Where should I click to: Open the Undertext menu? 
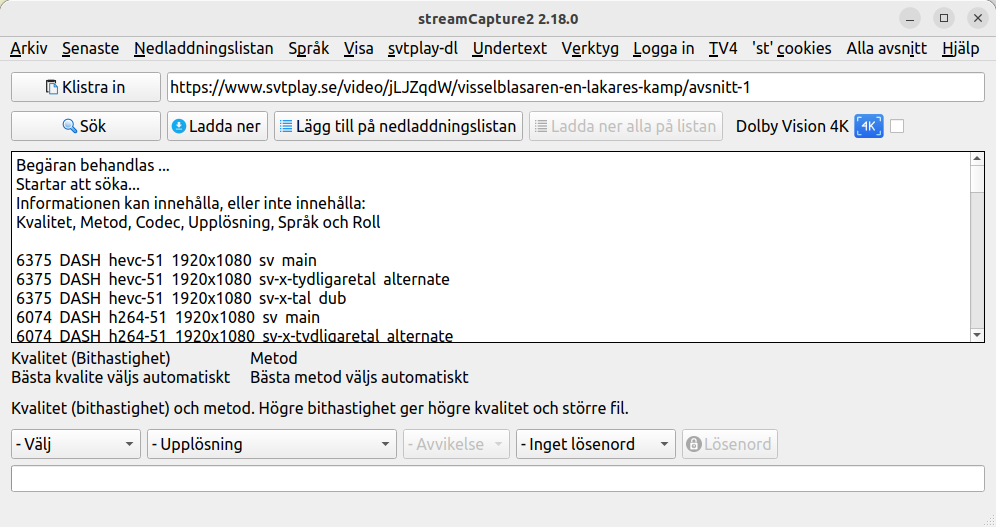tap(509, 48)
